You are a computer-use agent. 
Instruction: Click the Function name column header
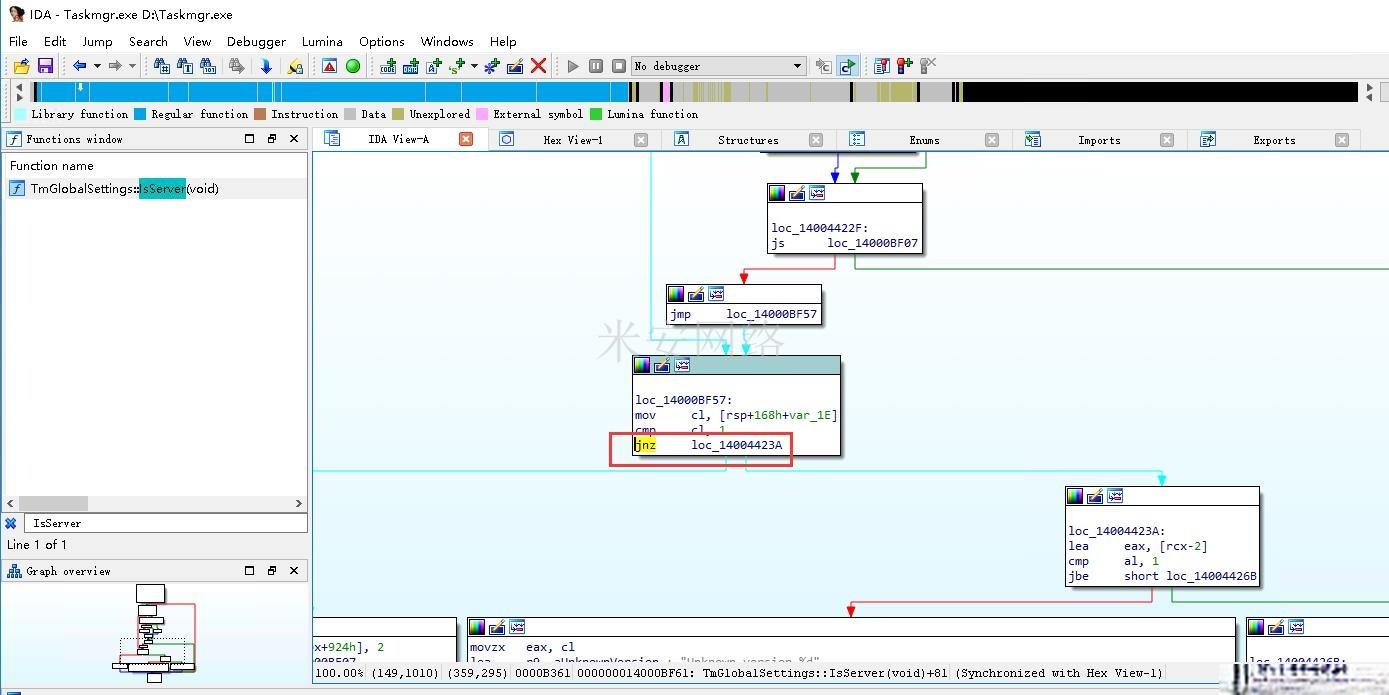point(155,166)
